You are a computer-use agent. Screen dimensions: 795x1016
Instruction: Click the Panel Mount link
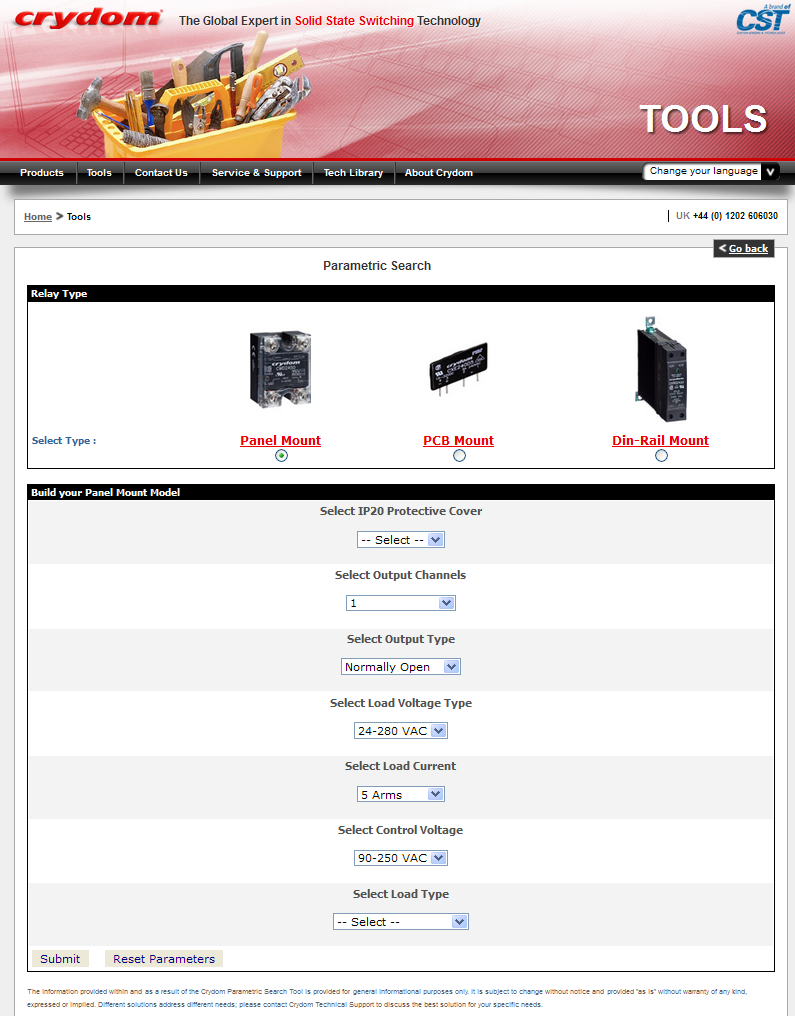(x=281, y=441)
